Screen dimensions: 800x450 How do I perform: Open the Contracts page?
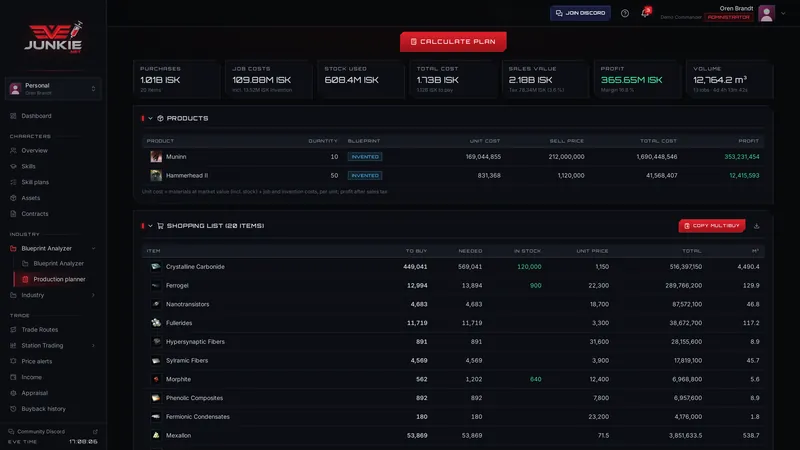click(x=35, y=214)
